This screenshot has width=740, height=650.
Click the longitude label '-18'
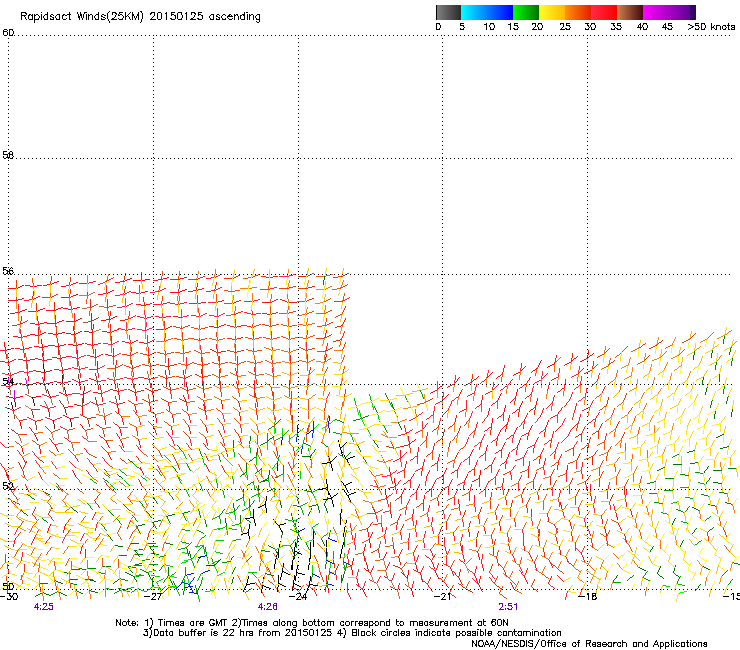pos(588,597)
